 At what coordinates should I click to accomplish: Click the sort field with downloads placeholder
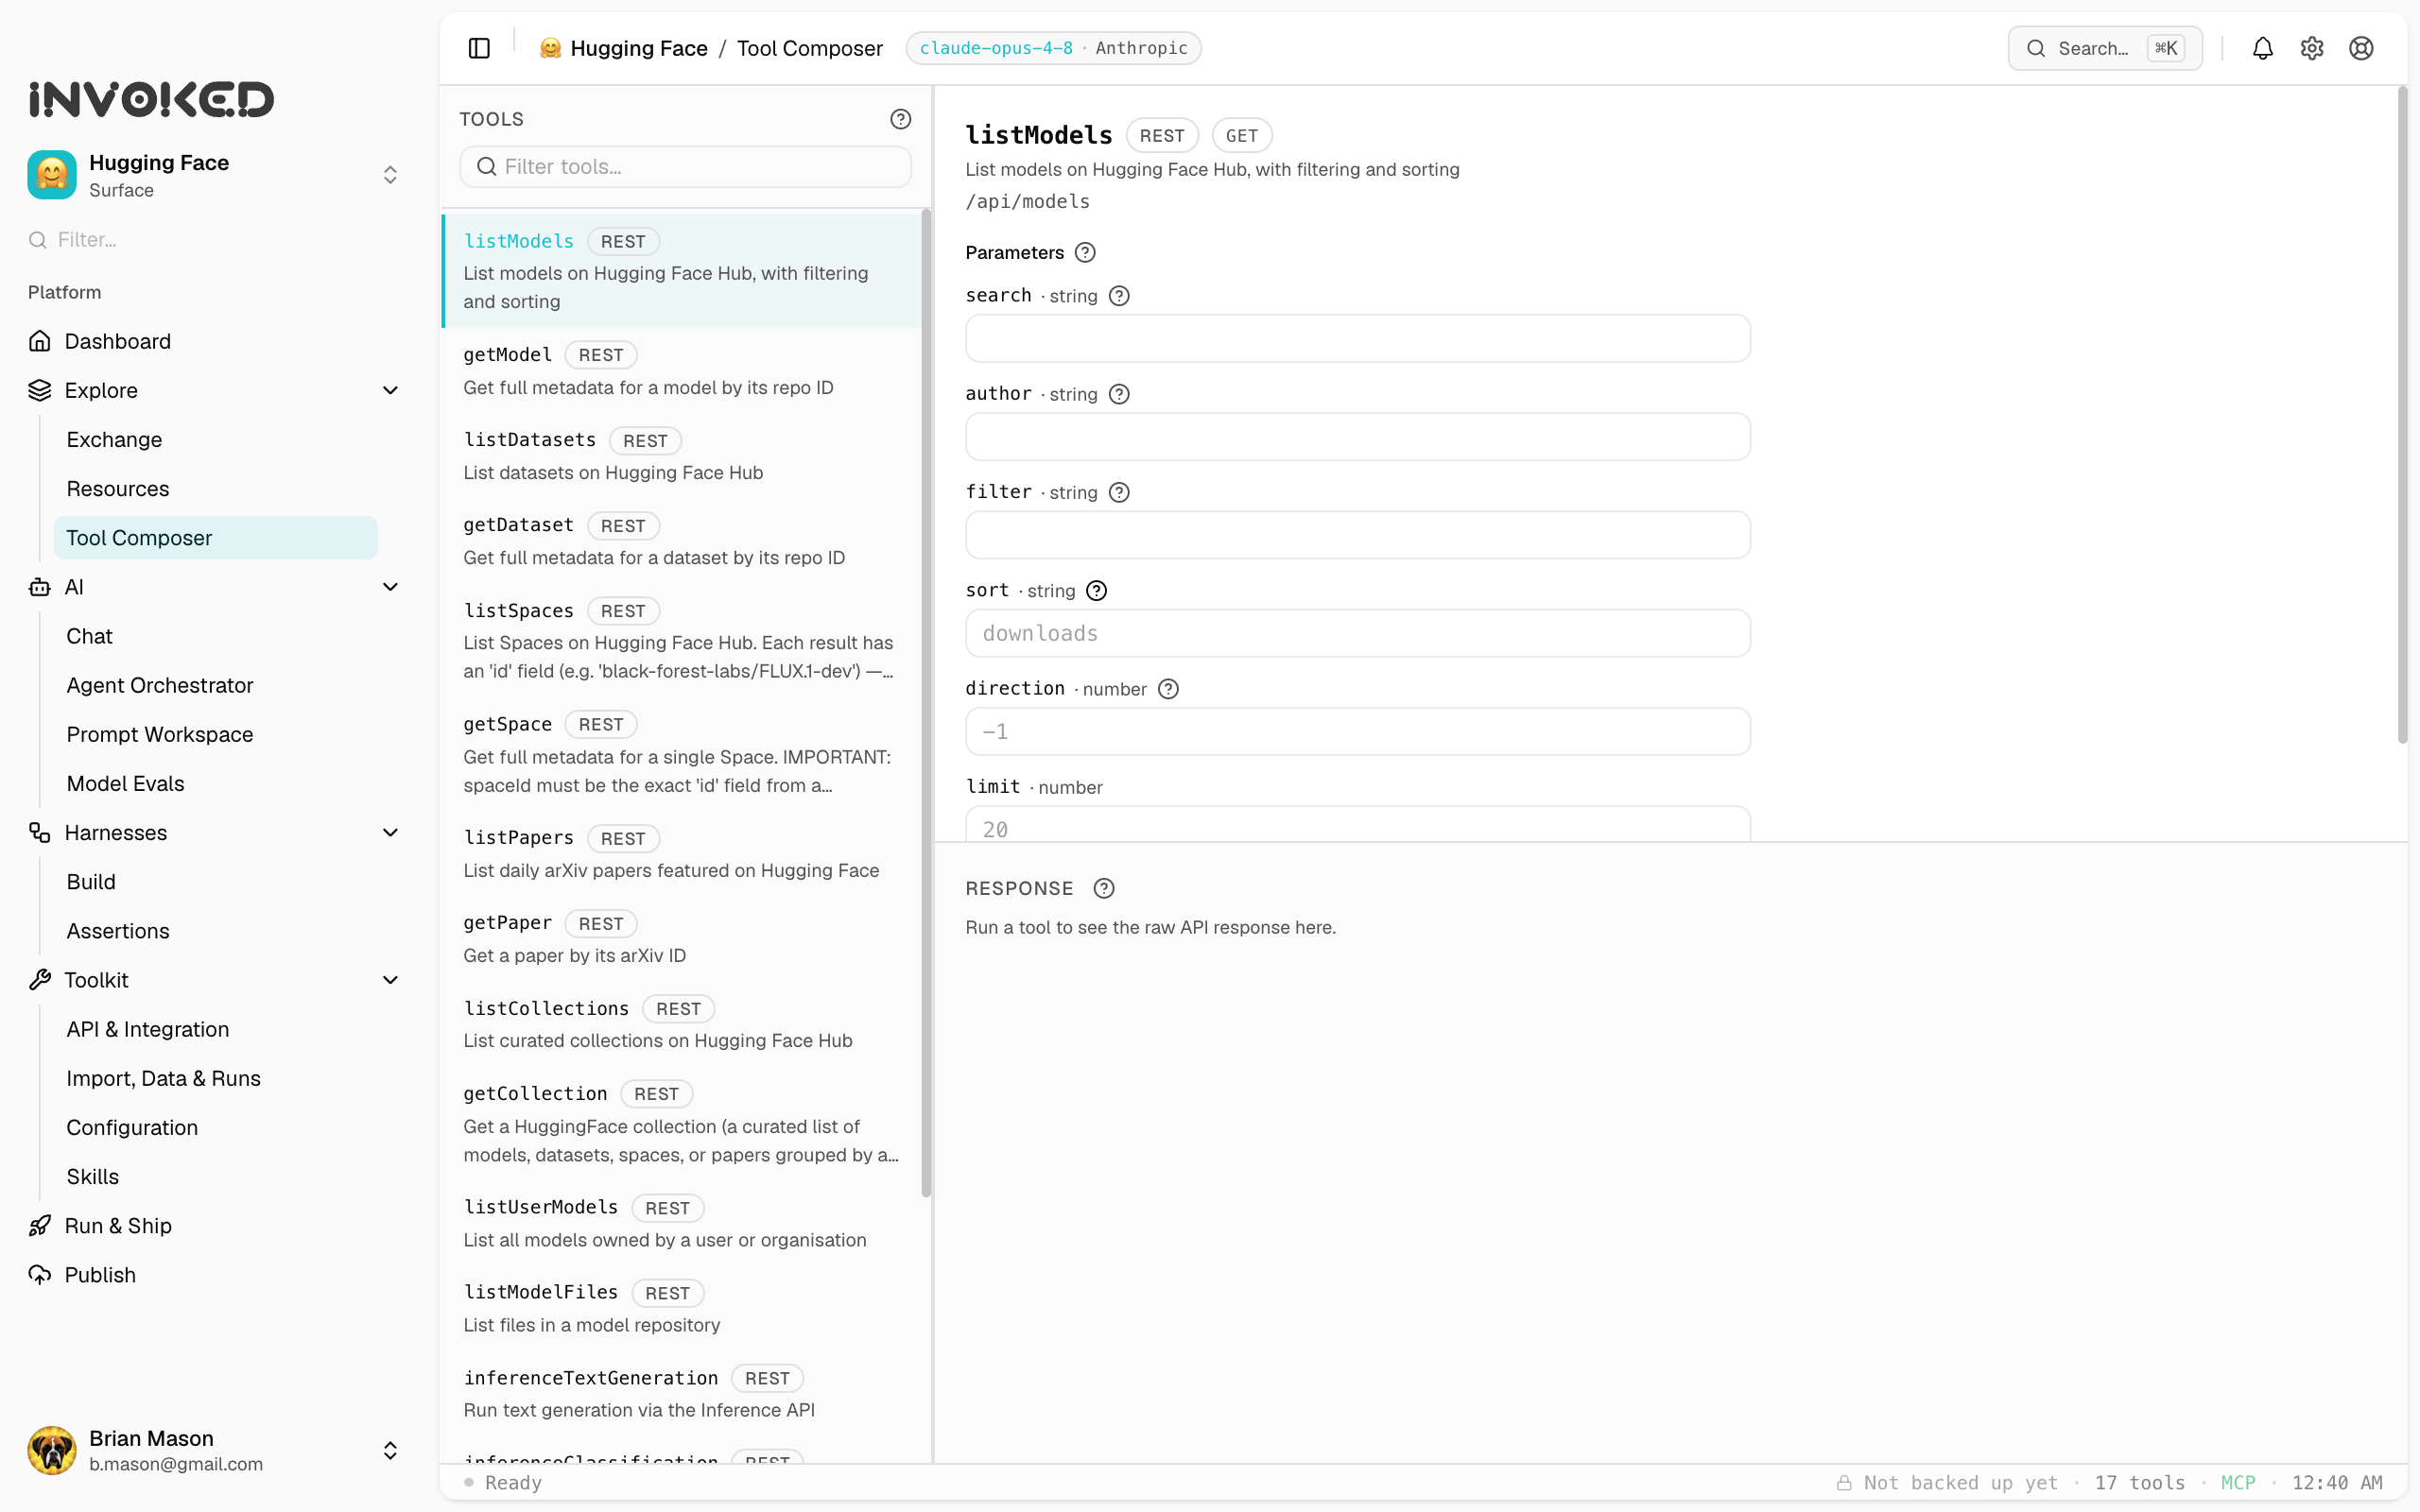tap(1357, 633)
